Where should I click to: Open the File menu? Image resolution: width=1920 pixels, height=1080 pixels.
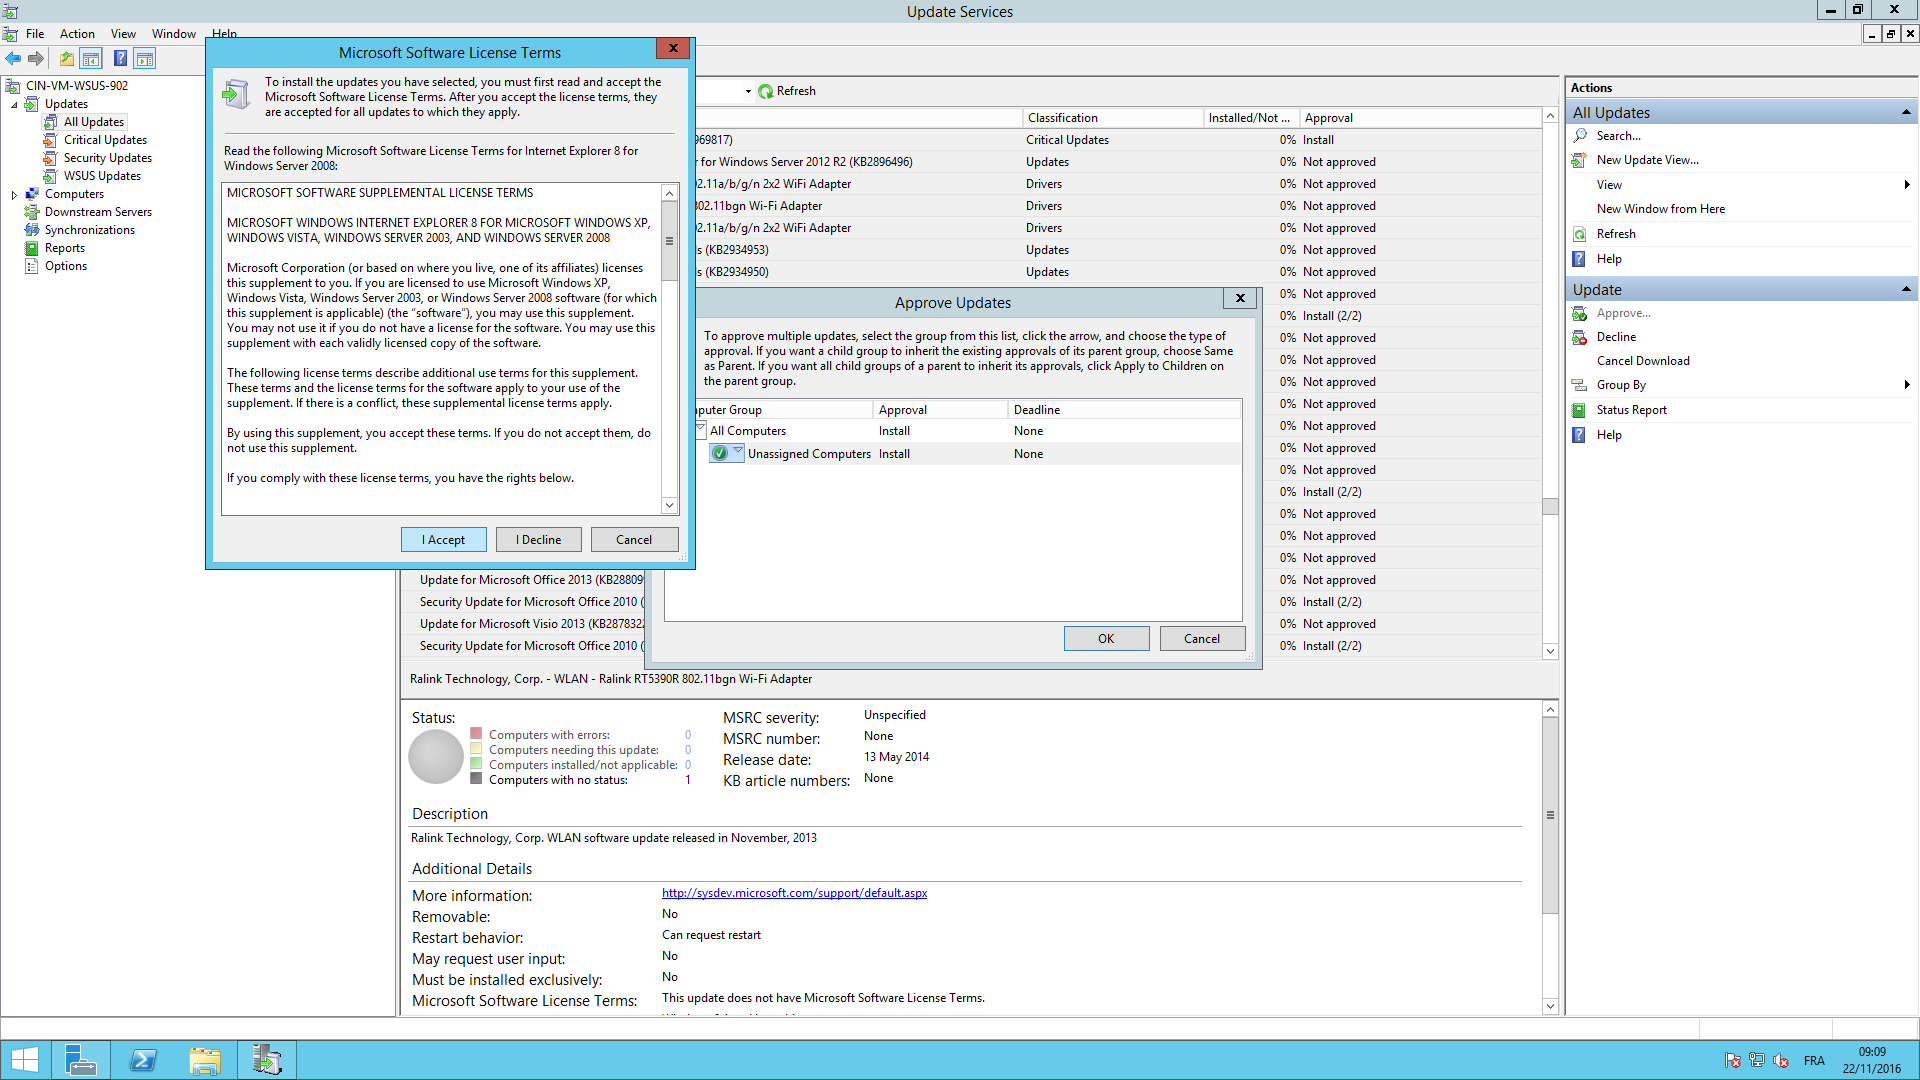click(x=35, y=34)
